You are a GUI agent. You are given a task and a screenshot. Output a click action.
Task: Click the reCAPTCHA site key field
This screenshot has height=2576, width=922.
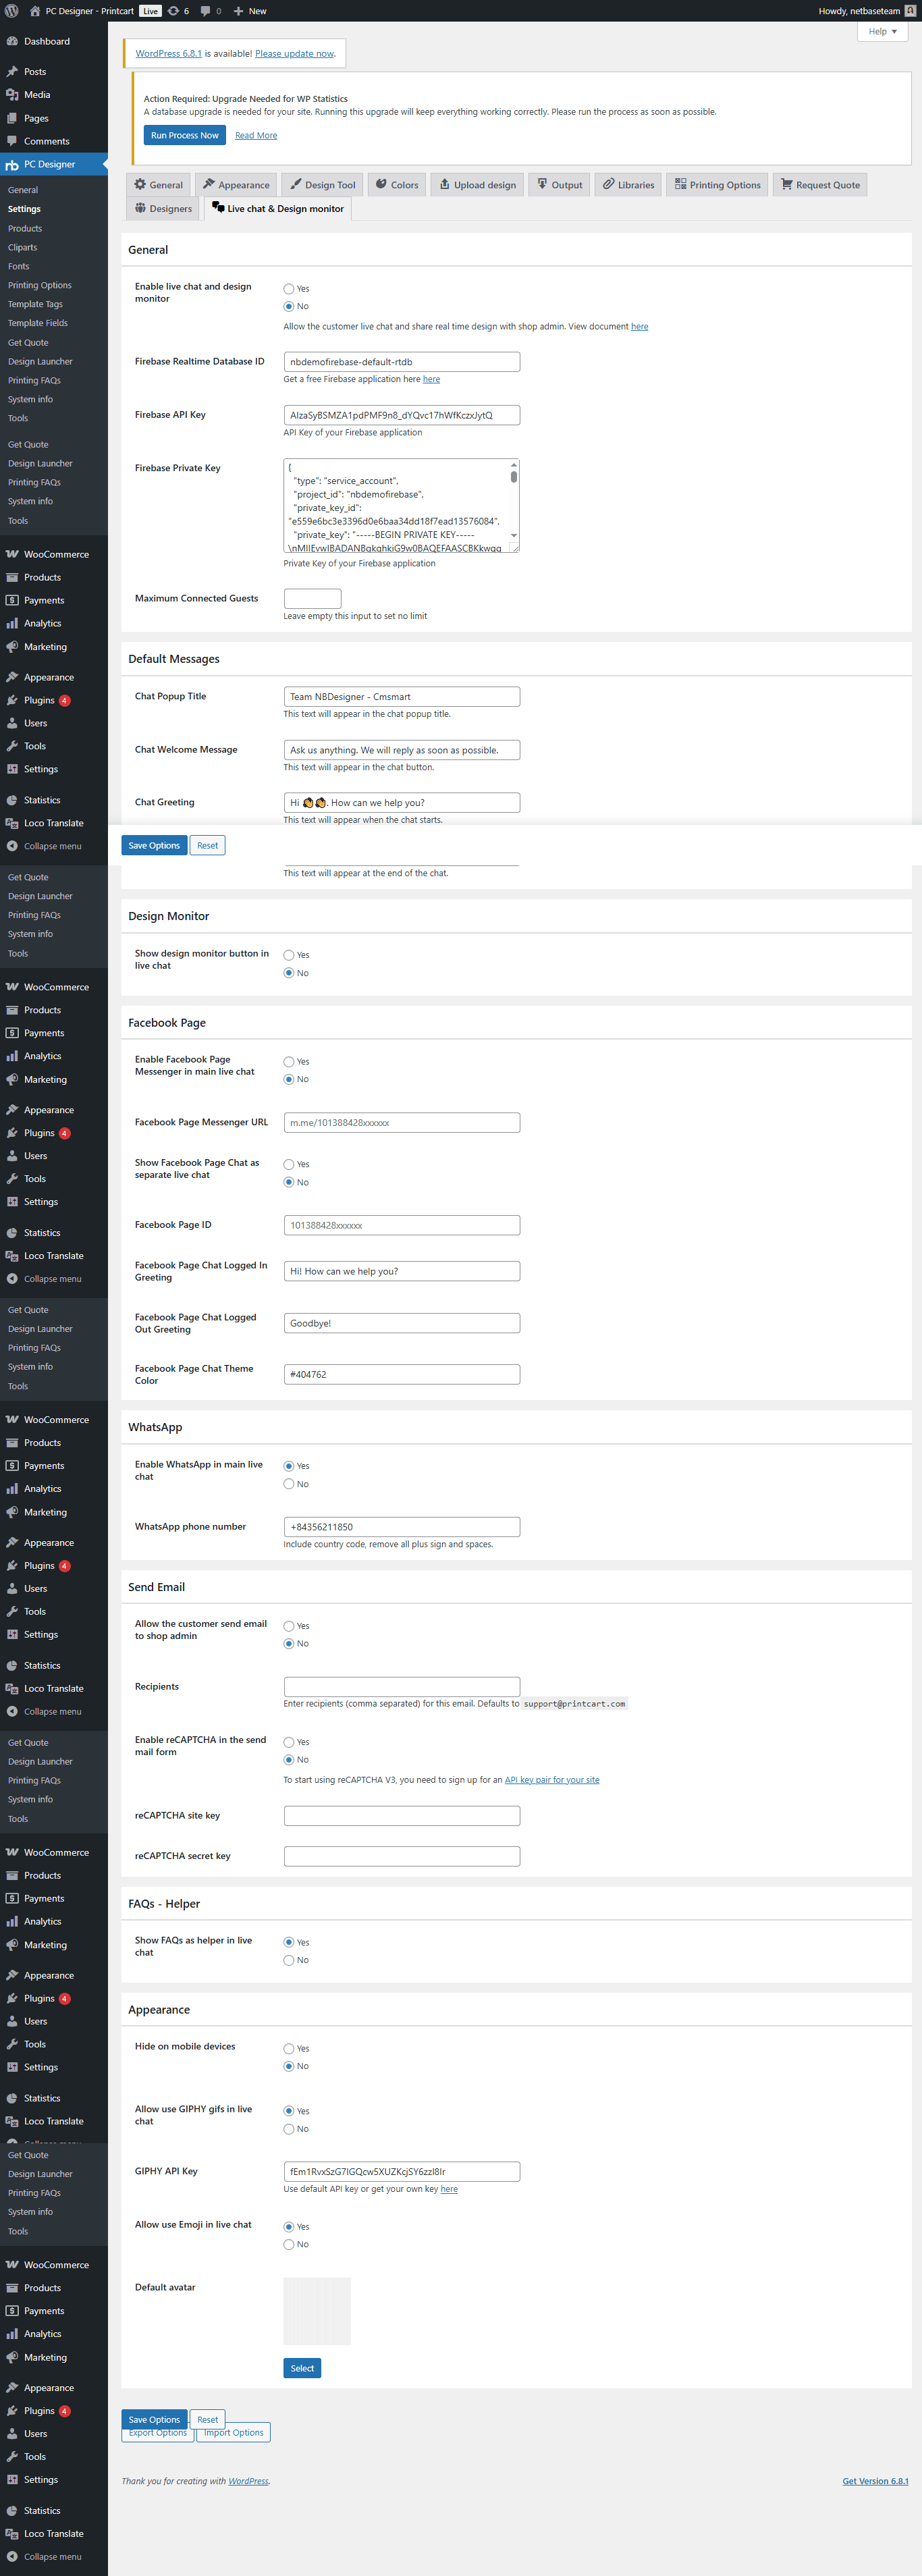coord(402,1816)
